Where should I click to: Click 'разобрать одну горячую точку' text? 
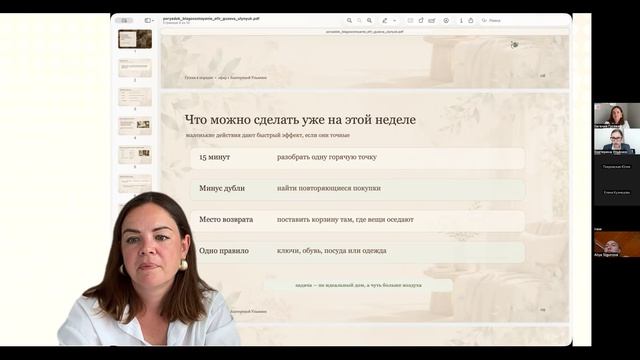pos(327,157)
